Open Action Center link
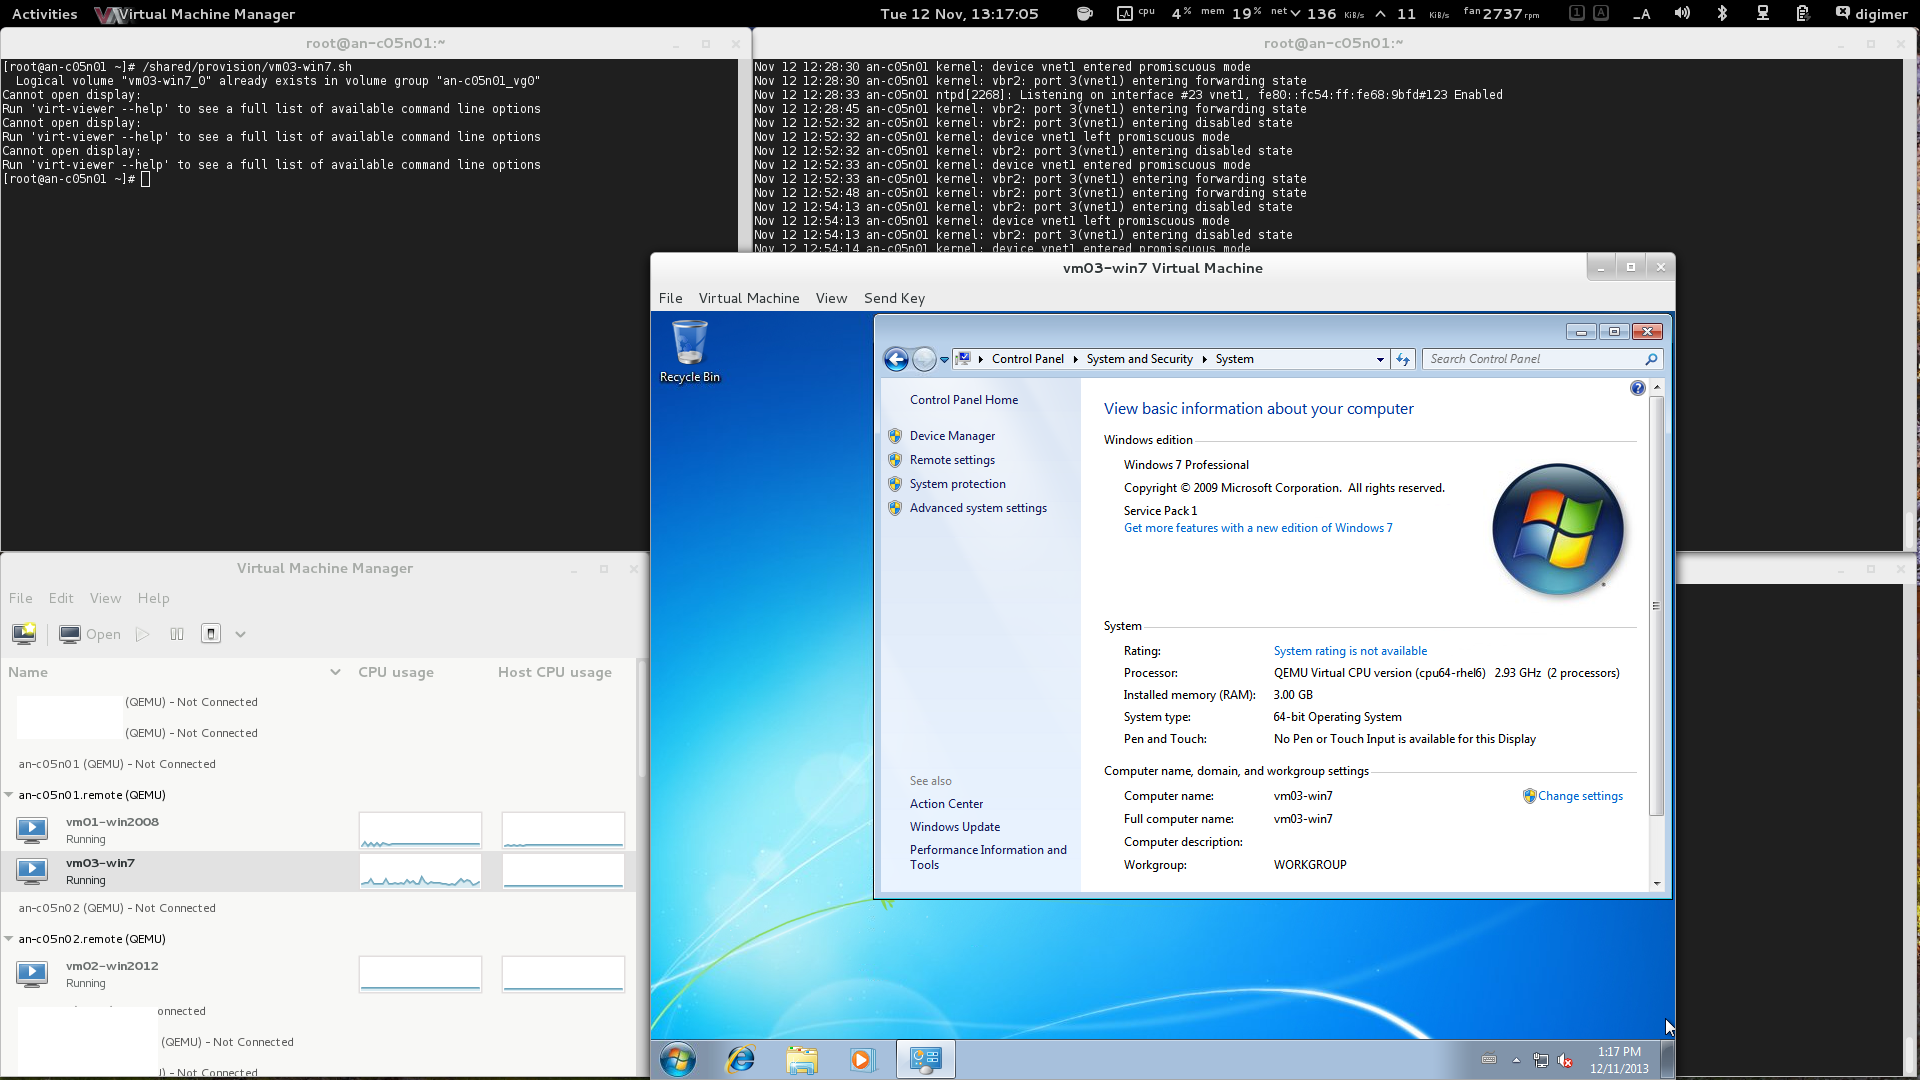This screenshot has width=1920, height=1080. (x=946, y=804)
